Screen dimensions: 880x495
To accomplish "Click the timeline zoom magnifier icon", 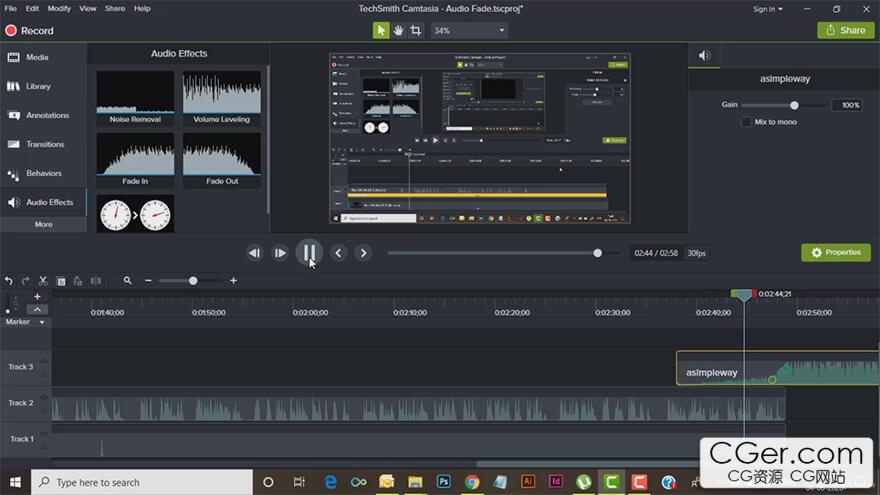I will pyautogui.click(x=127, y=281).
